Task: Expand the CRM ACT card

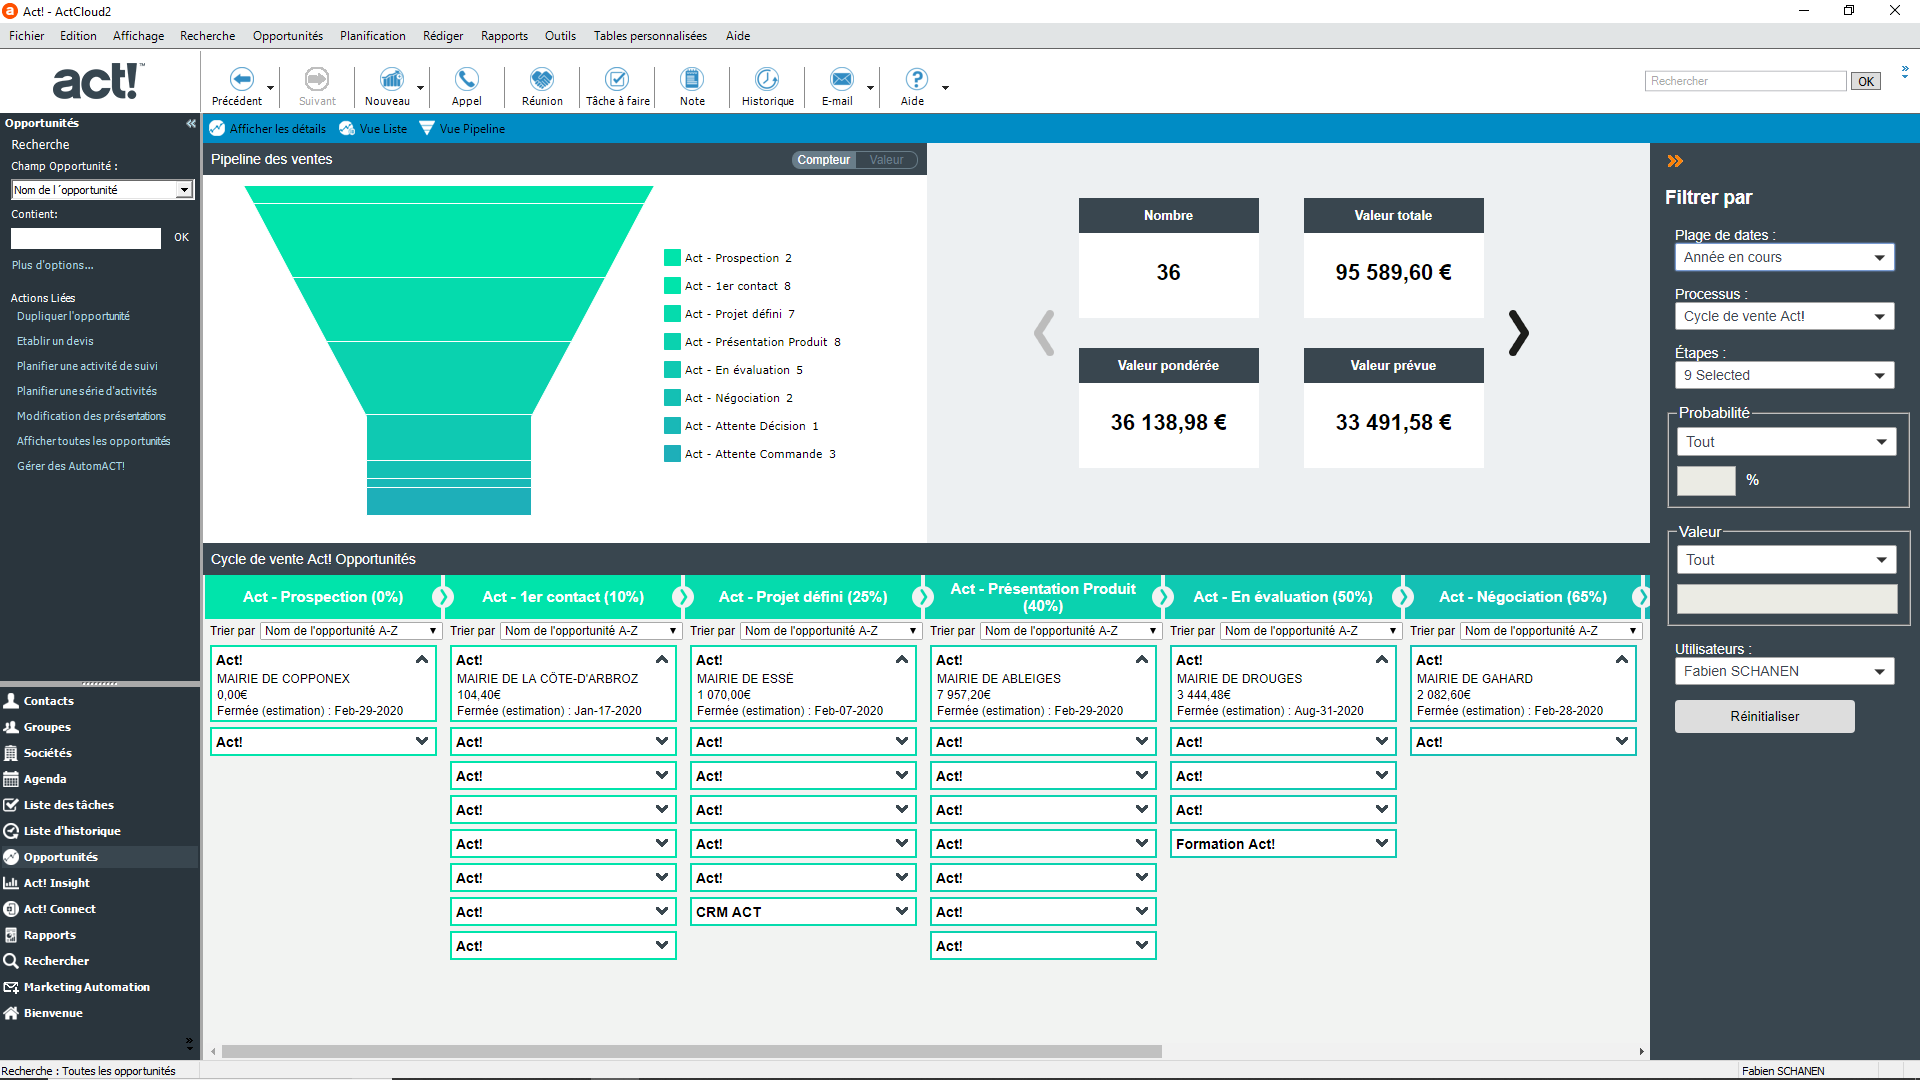Action: [x=902, y=912]
